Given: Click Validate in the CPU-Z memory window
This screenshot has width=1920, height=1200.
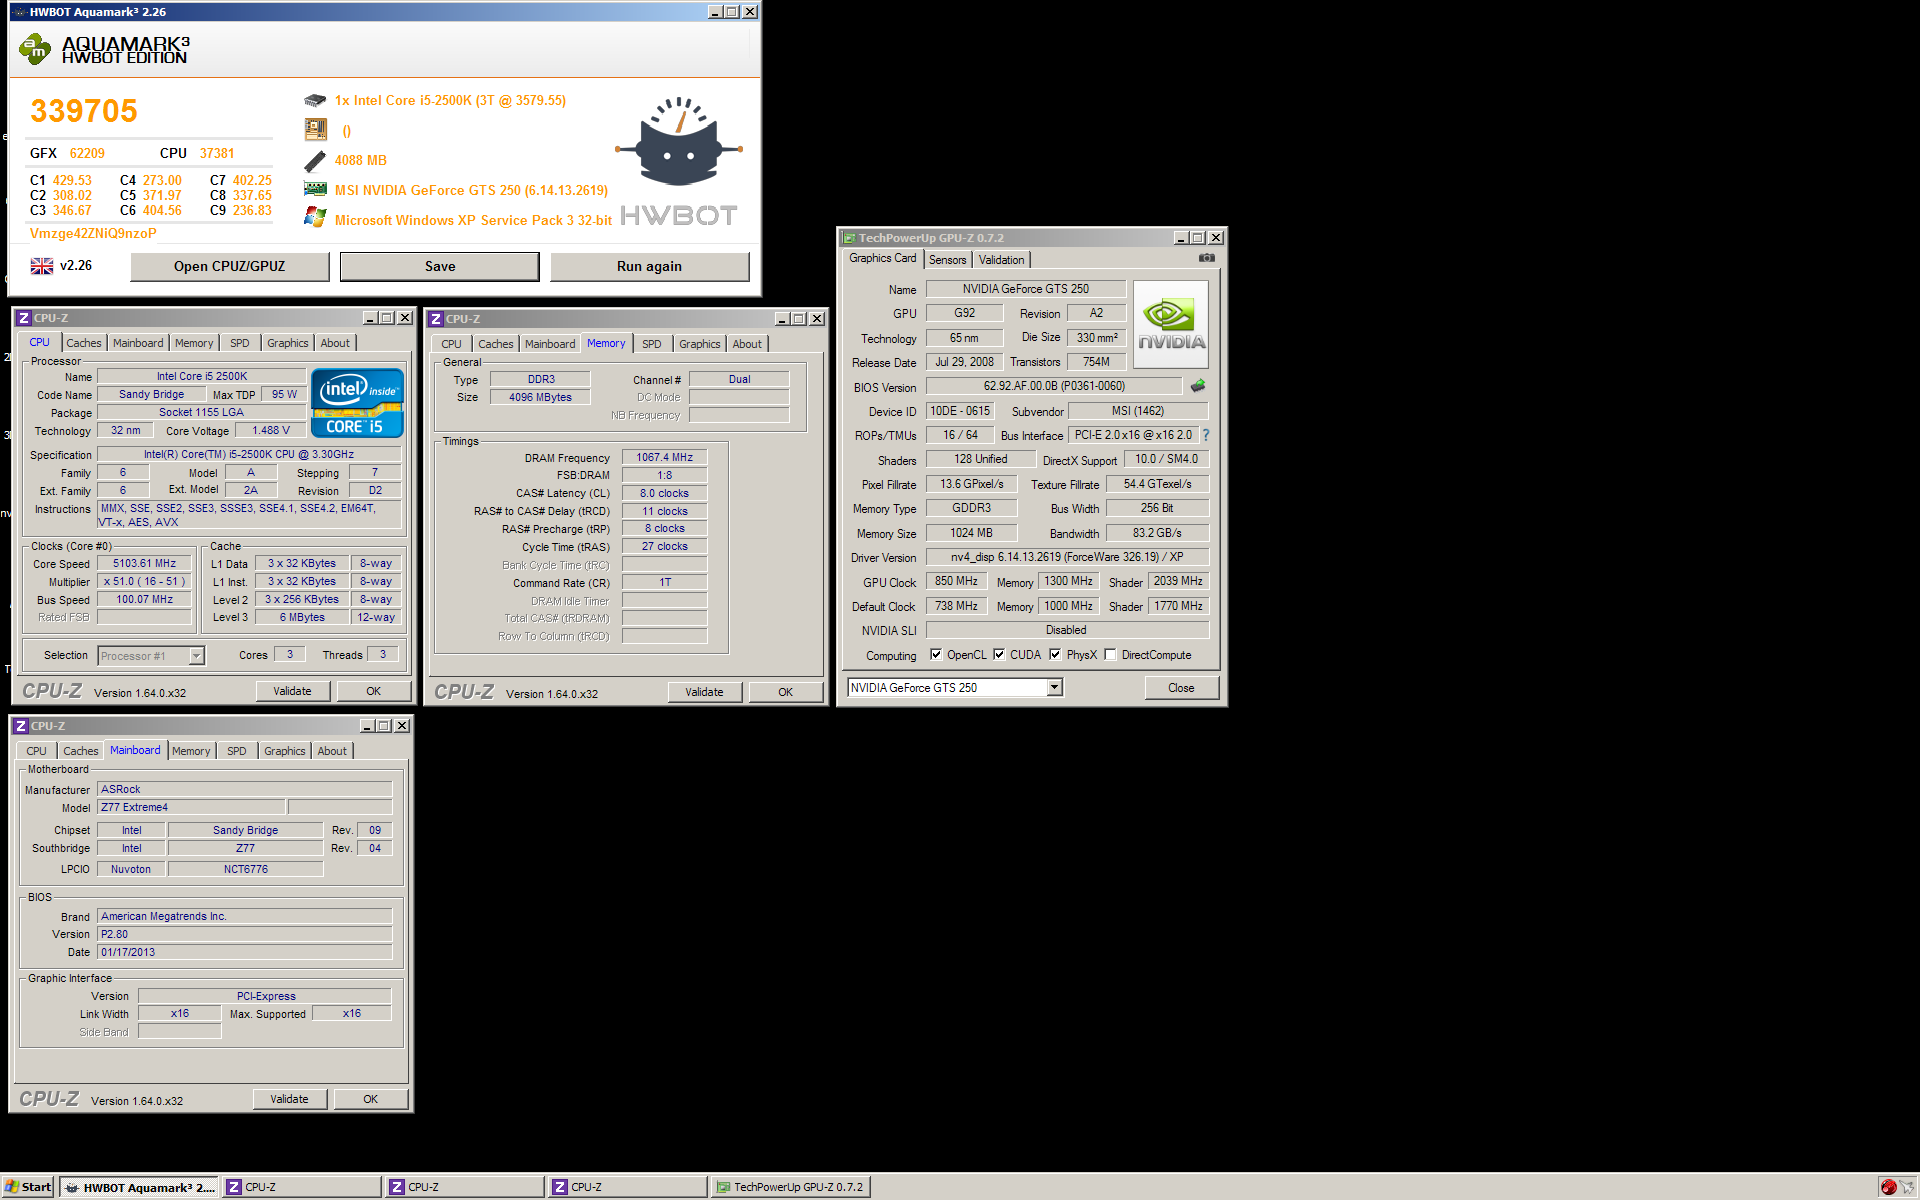Looking at the screenshot, I should point(705,692).
